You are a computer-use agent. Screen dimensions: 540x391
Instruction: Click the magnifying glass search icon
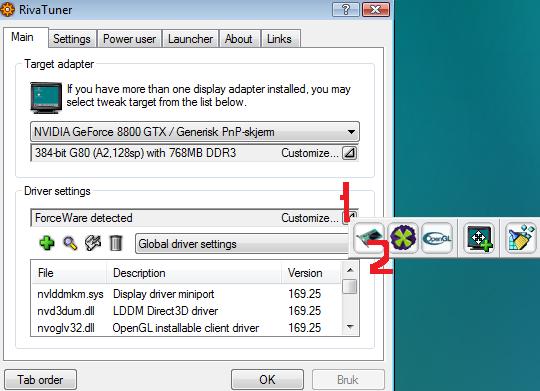click(x=70, y=243)
